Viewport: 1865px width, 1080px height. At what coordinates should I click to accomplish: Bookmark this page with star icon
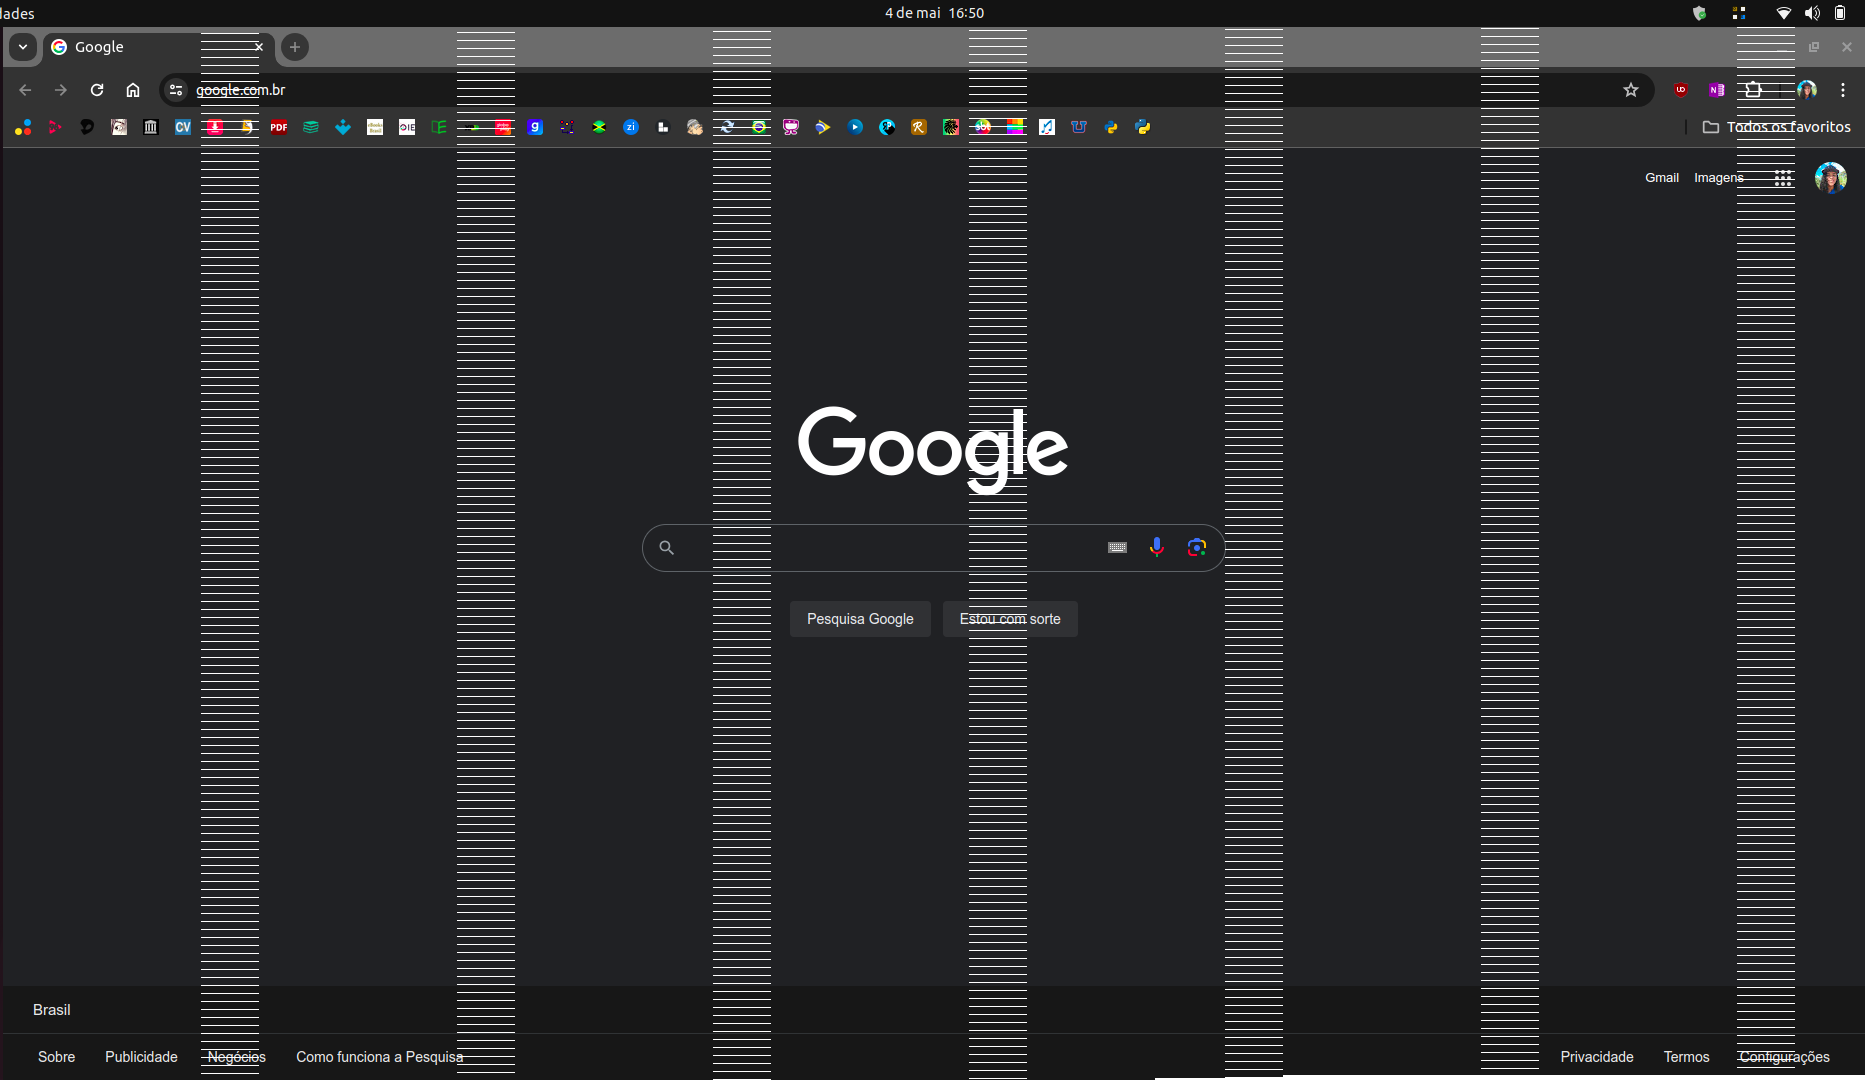[1631, 90]
